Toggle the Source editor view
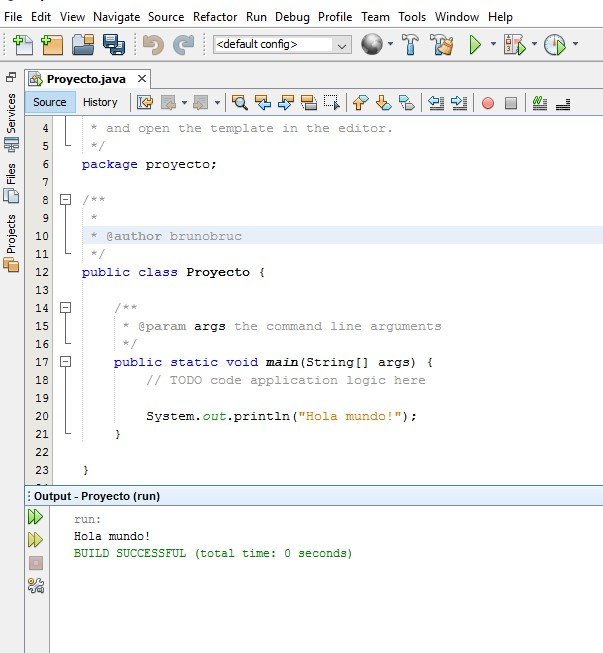Image resolution: width=603 pixels, height=653 pixels. pos(50,102)
